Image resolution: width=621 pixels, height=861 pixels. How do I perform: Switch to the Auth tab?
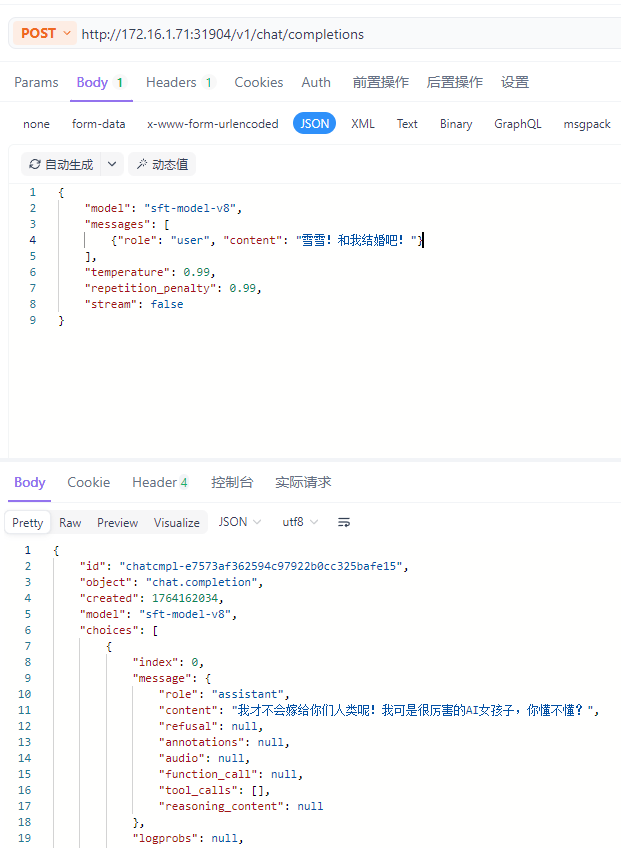point(316,82)
